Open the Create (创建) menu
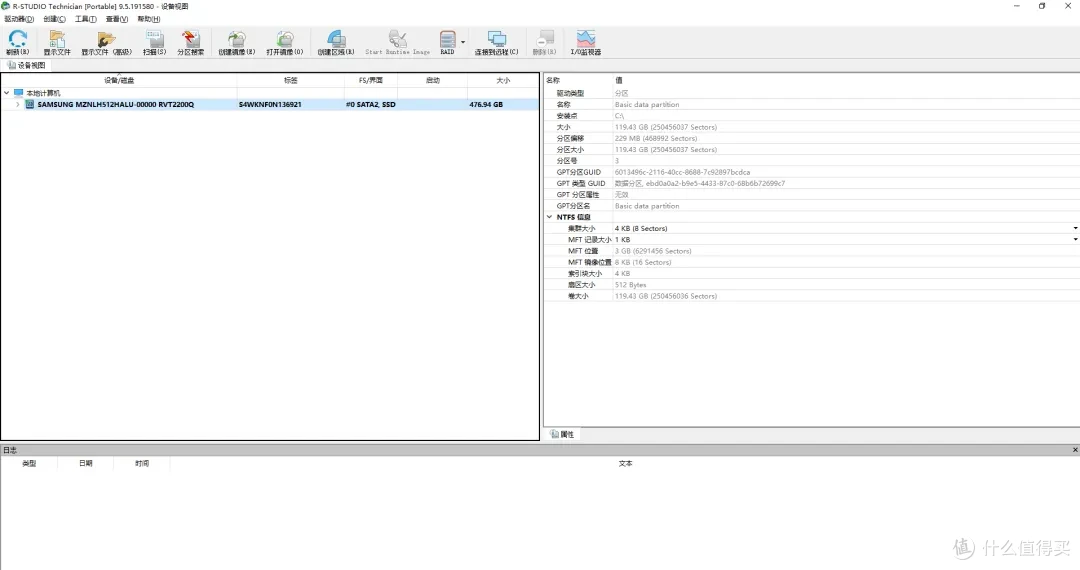The width and height of the screenshot is (1080, 570). pos(54,19)
